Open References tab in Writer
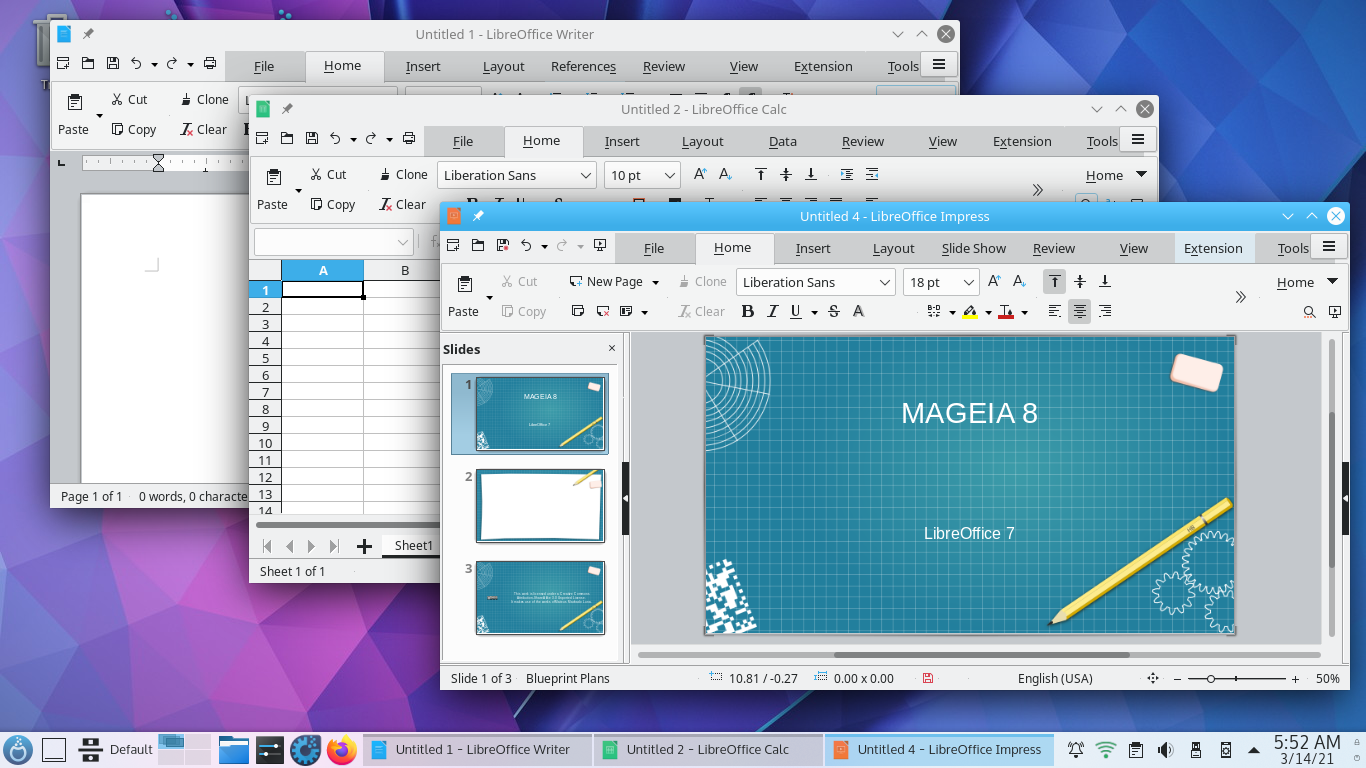 coord(583,67)
